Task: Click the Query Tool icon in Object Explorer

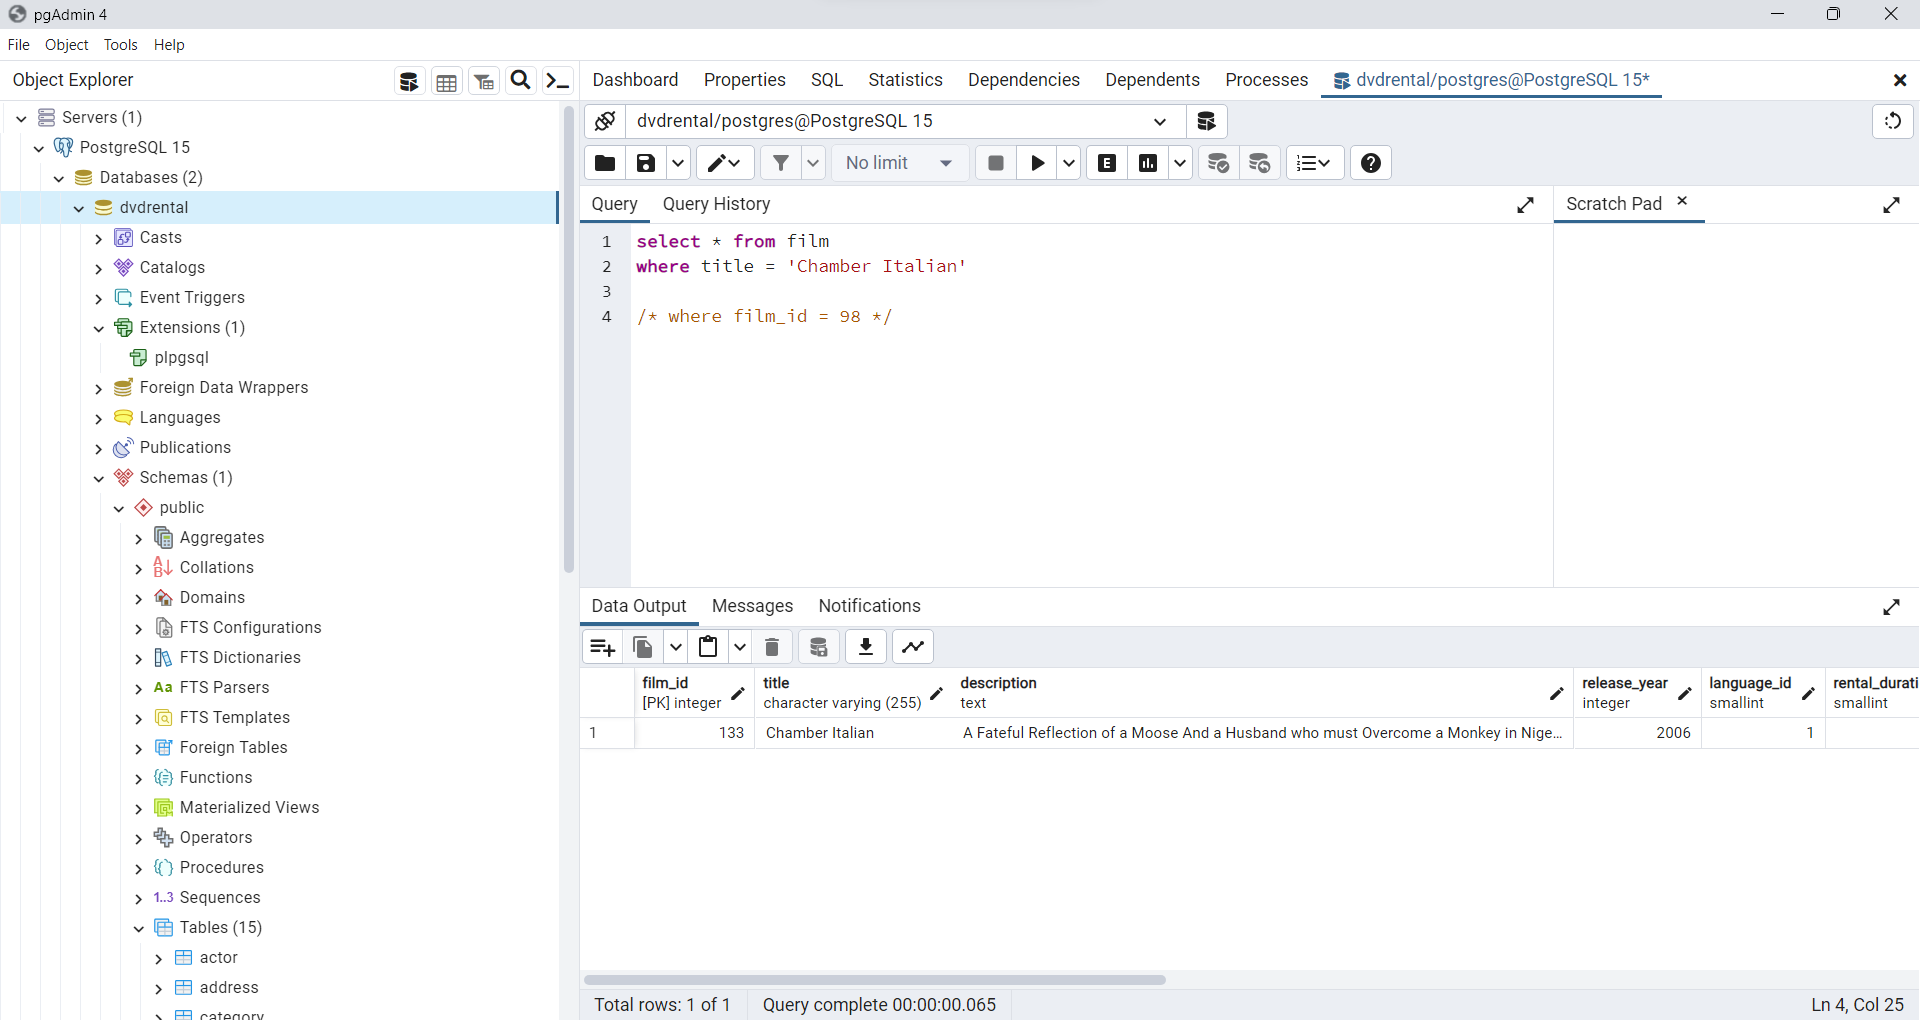Action: [408, 81]
